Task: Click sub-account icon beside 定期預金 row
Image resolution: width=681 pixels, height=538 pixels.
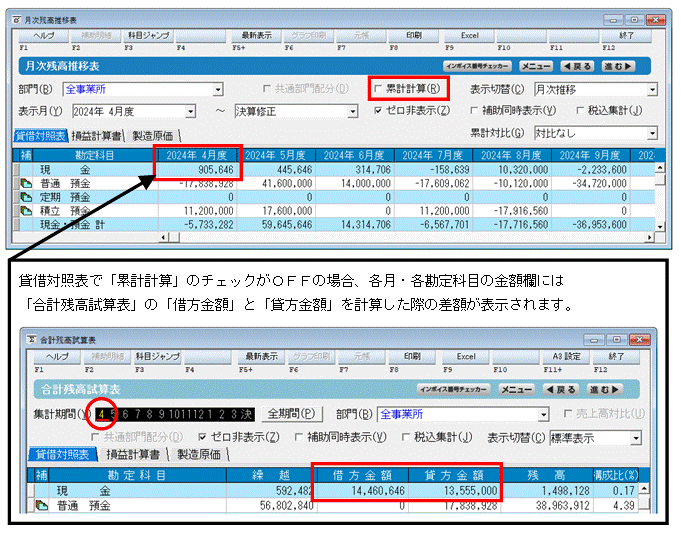Action: pyautogui.click(x=26, y=198)
